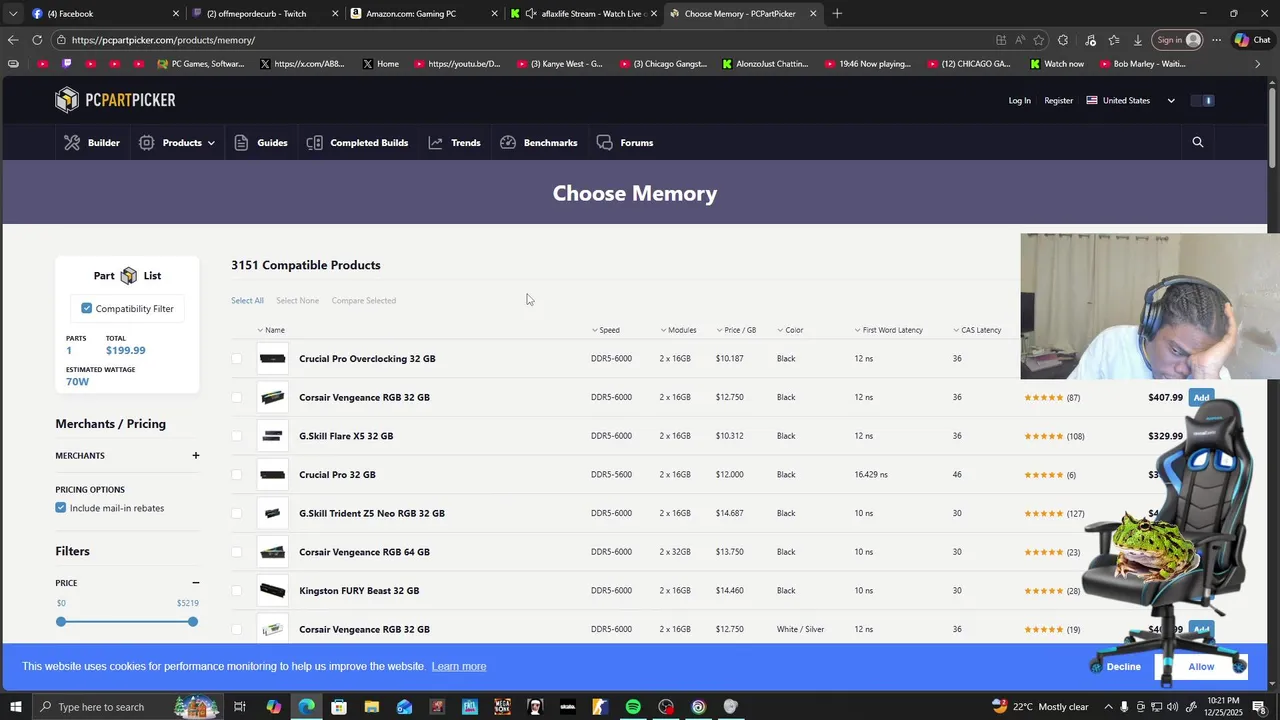Click the Windows Start button
This screenshot has height=720, width=1280.
pos(15,707)
